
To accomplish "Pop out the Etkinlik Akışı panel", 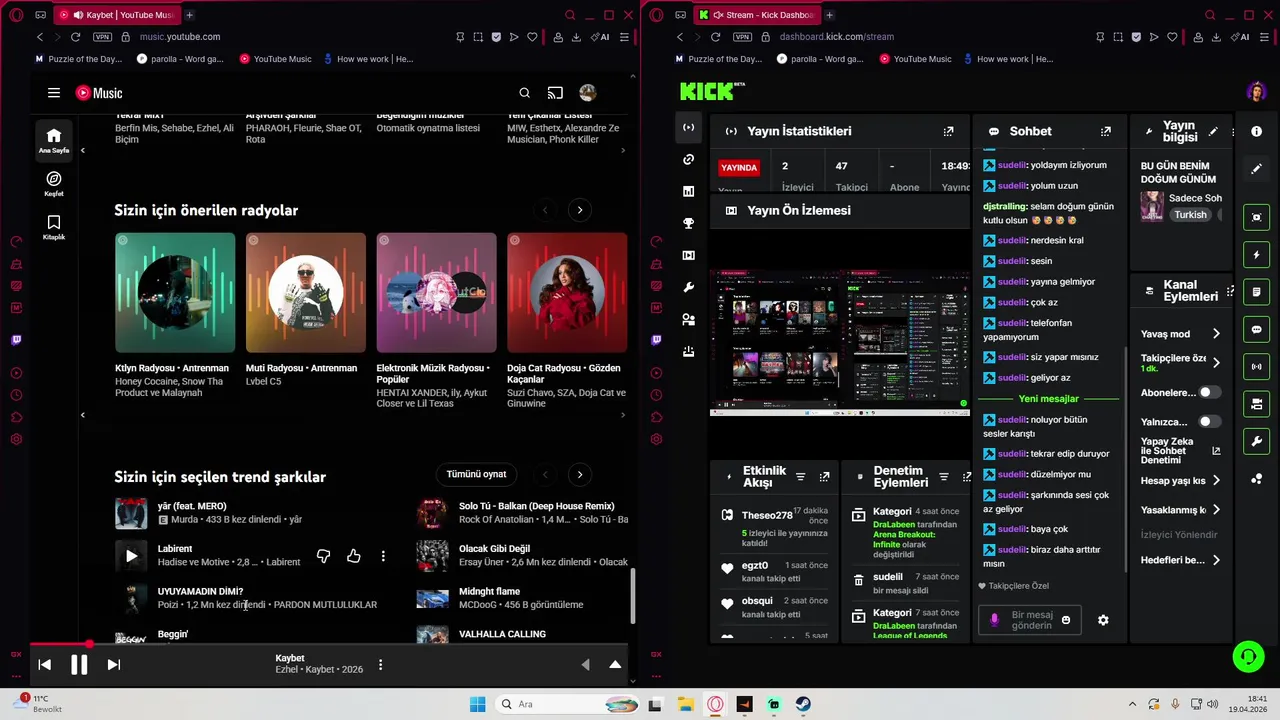I will [x=824, y=477].
